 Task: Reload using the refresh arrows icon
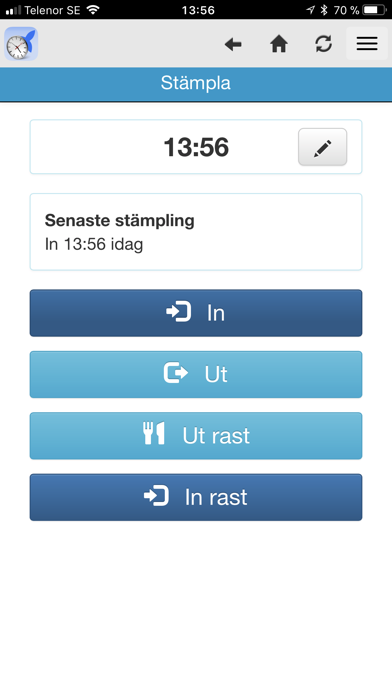[324, 44]
